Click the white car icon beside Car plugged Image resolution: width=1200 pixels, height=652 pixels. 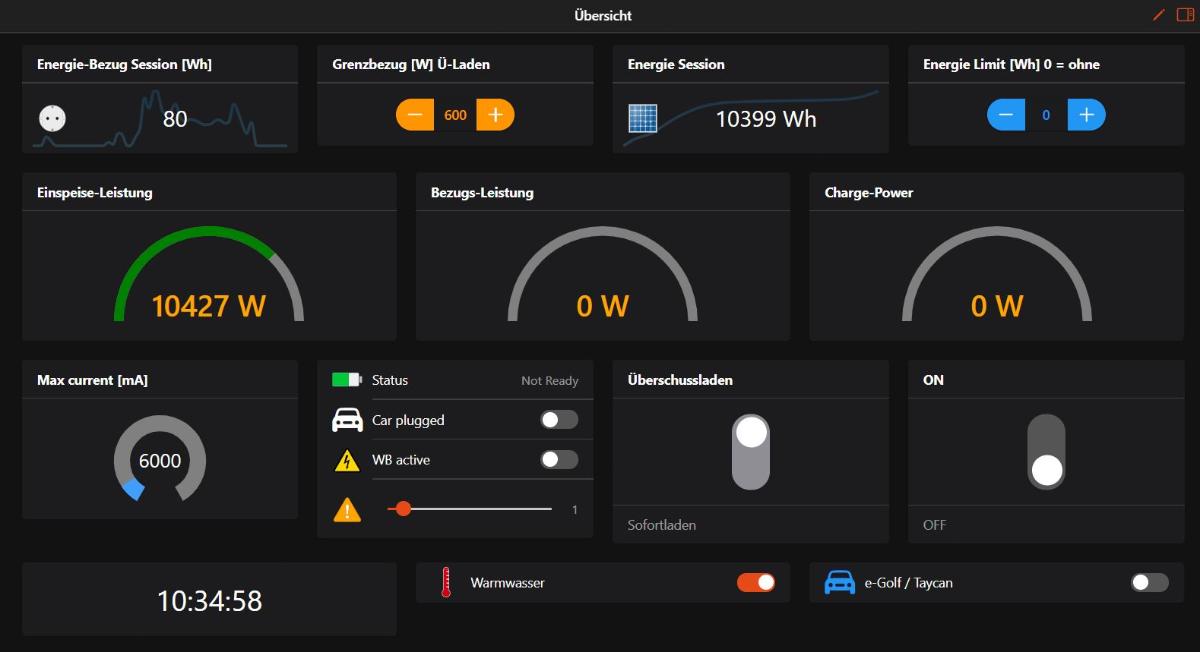tap(347, 420)
